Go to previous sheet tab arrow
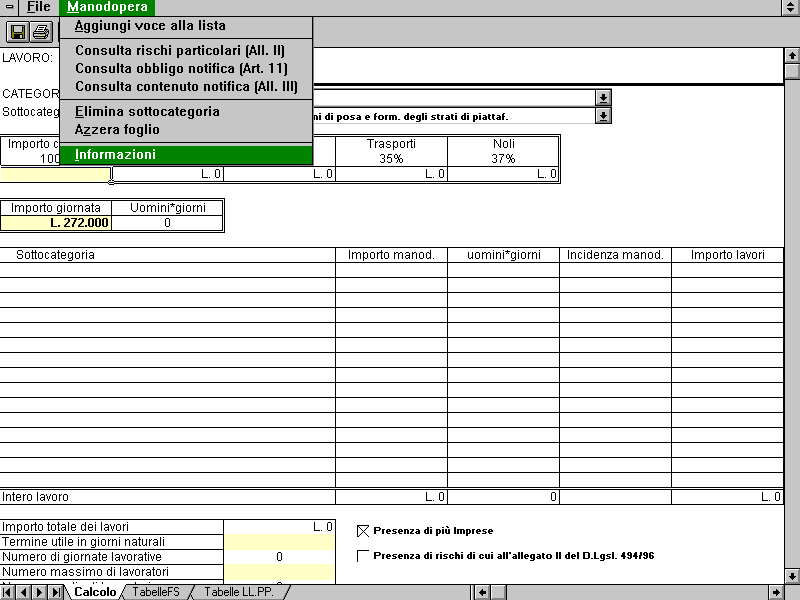The image size is (800, 600). pos(23,592)
